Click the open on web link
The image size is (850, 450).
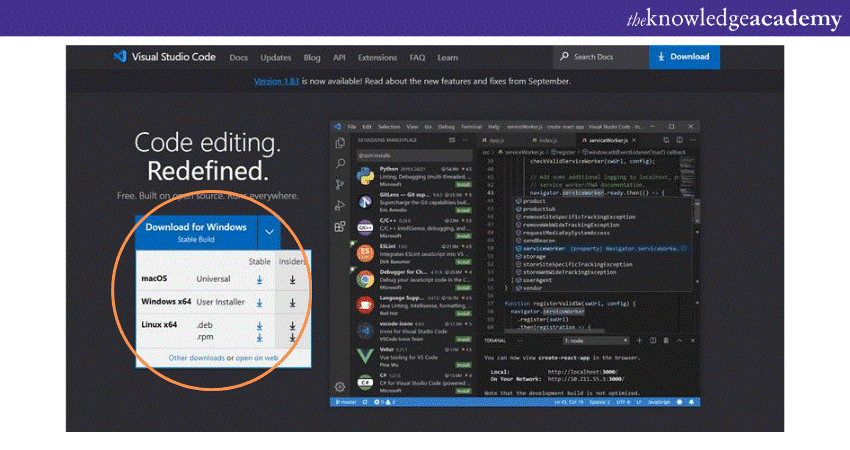click(x=258, y=357)
